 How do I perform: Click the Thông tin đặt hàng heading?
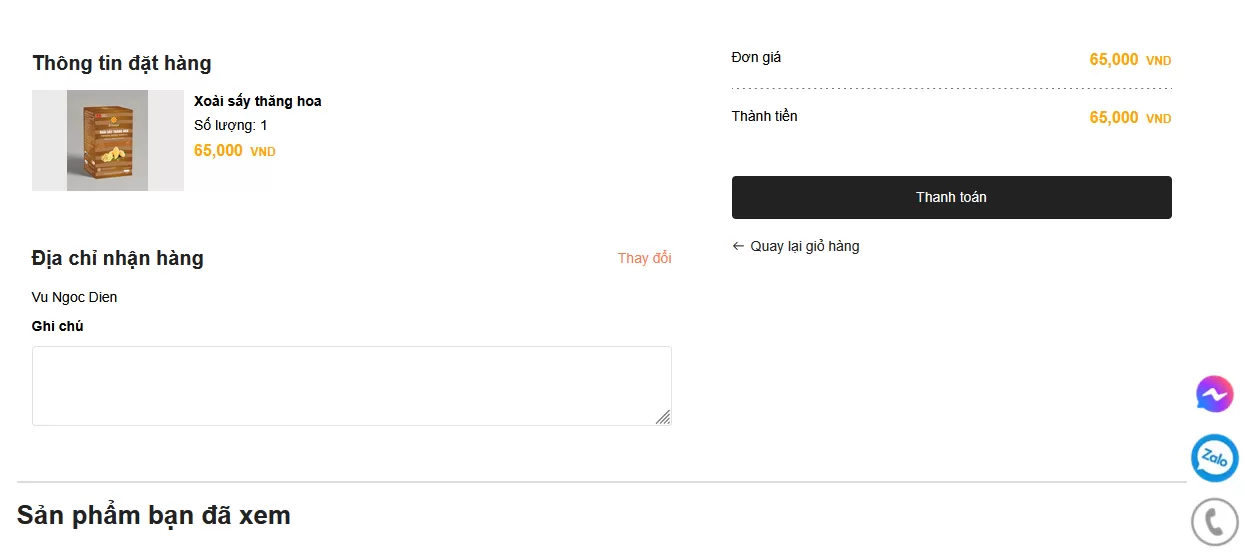point(121,63)
